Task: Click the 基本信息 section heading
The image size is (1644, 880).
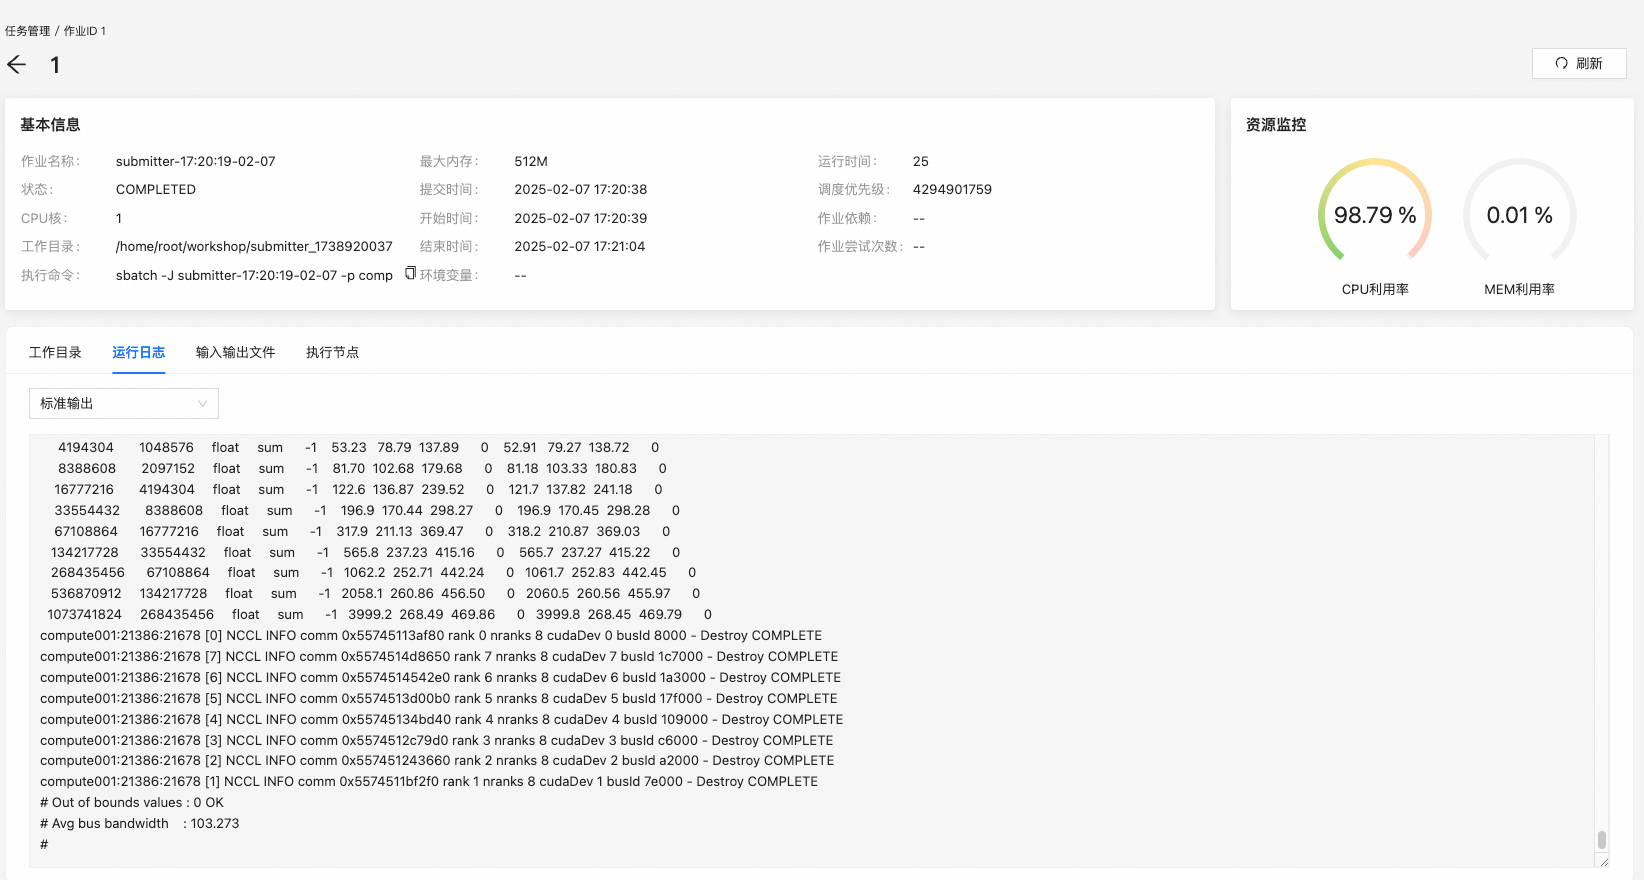Action: [50, 125]
